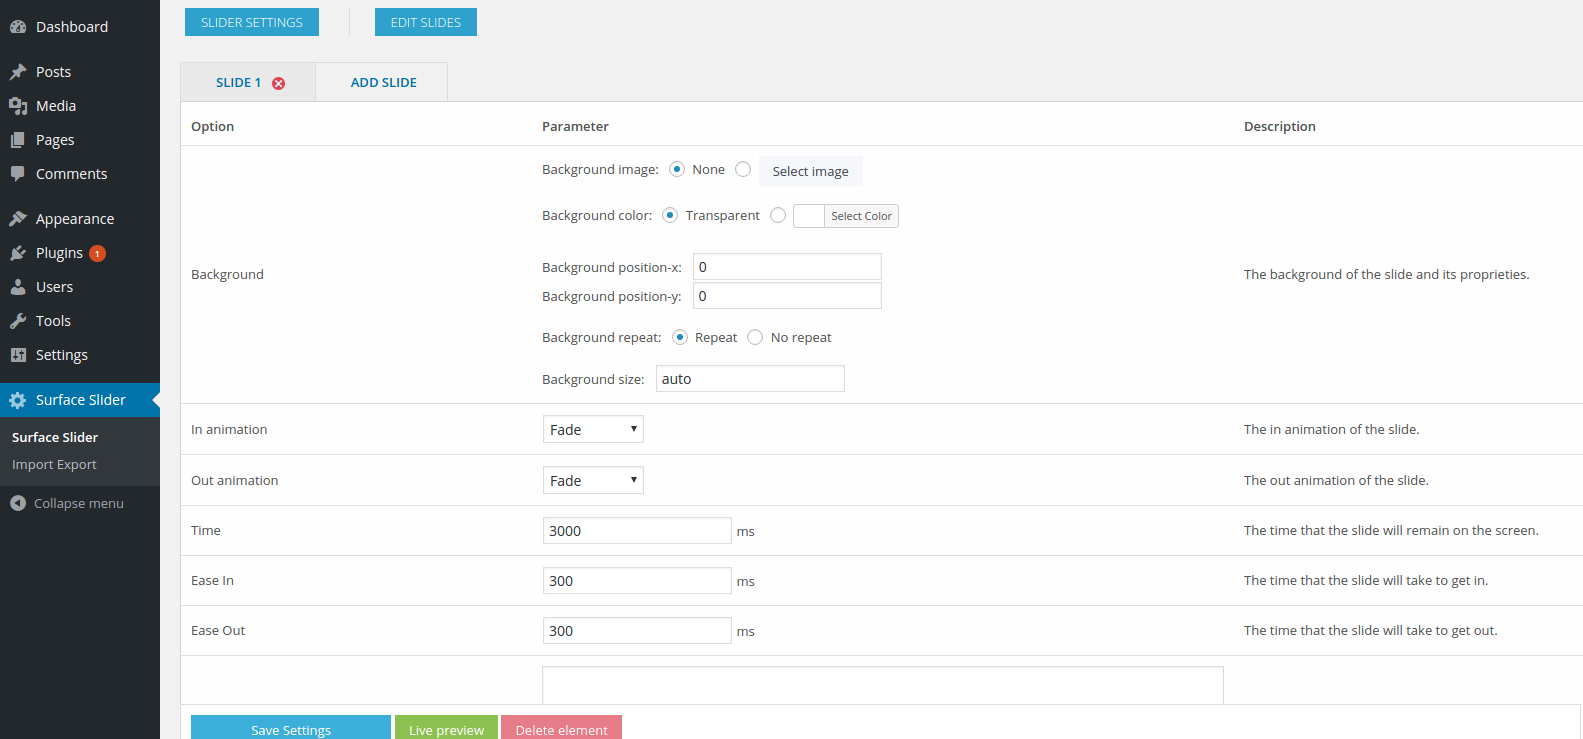Open Dashboard menu item
Viewport: 1583px width, 739px height.
point(80,27)
